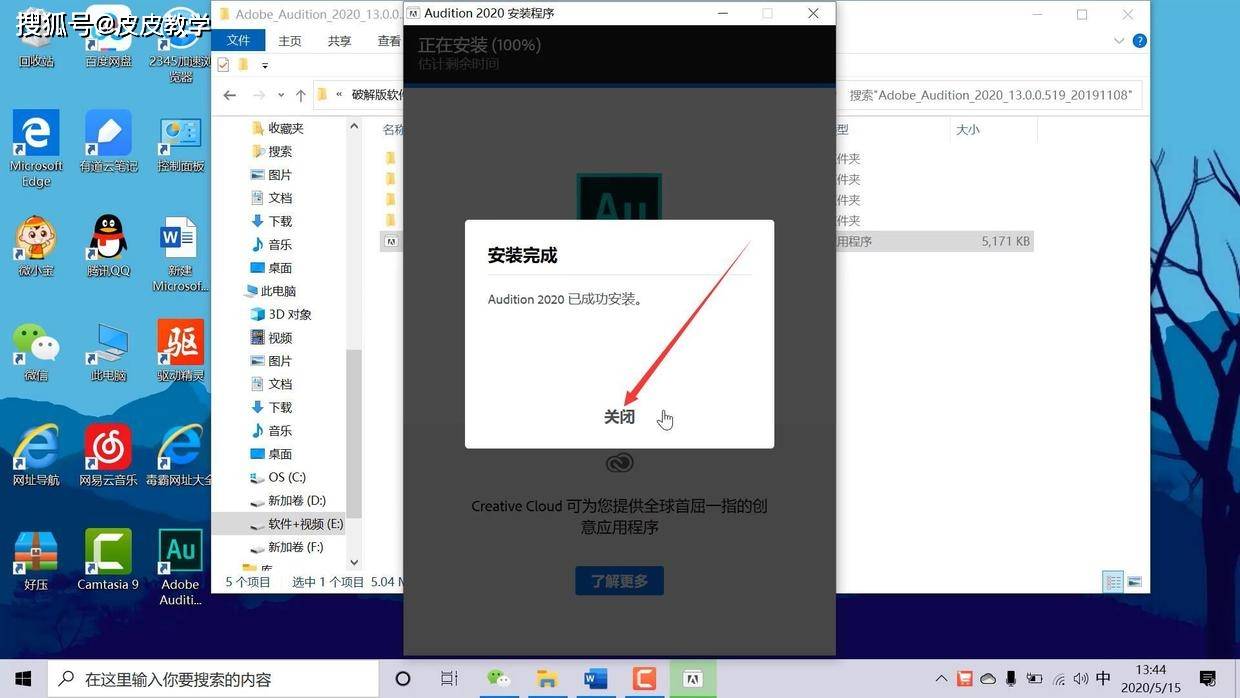This screenshot has height=698, width=1240.
Task: Open the 文件 tab in File Explorer
Action: click(x=239, y=40)
